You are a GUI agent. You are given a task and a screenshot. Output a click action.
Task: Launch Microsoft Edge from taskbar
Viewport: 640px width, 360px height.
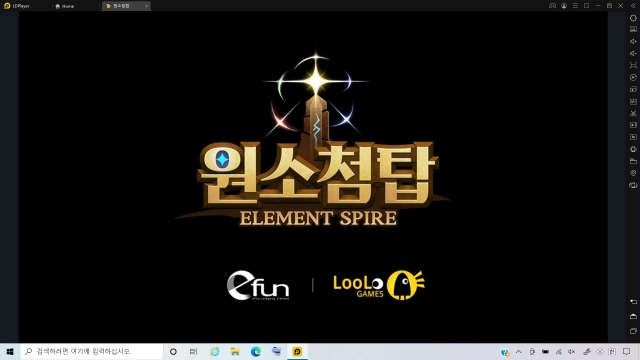point(256,351)
